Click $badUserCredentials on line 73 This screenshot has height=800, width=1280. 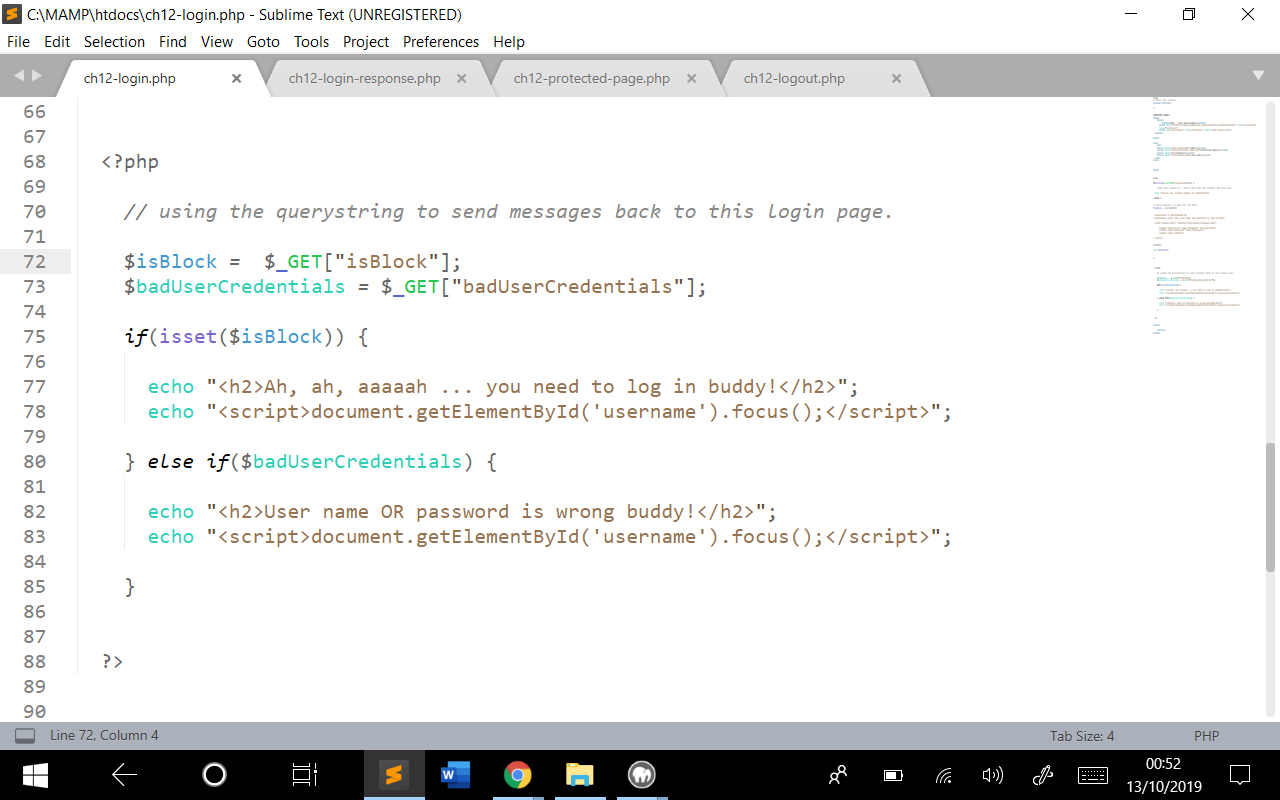(234, 286)
